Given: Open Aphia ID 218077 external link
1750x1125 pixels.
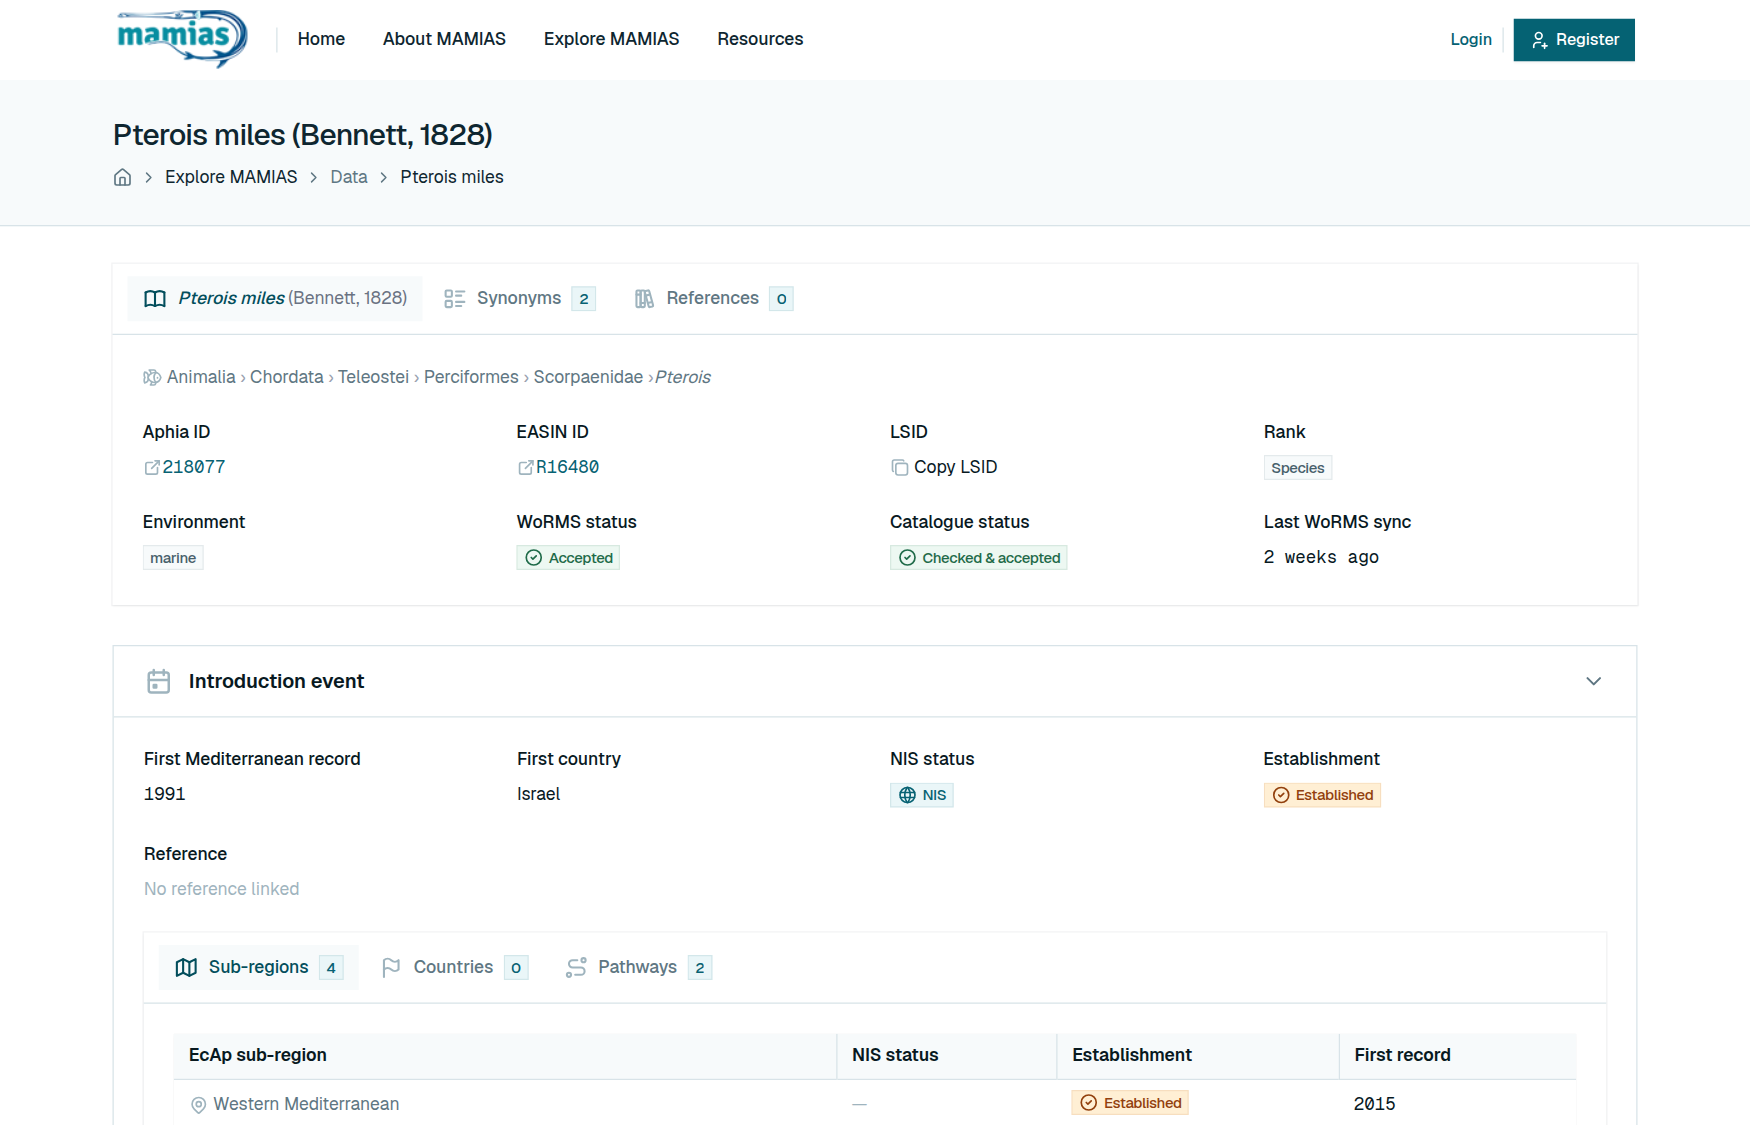Looking at the screenshot, I should (x=185, y=467).
